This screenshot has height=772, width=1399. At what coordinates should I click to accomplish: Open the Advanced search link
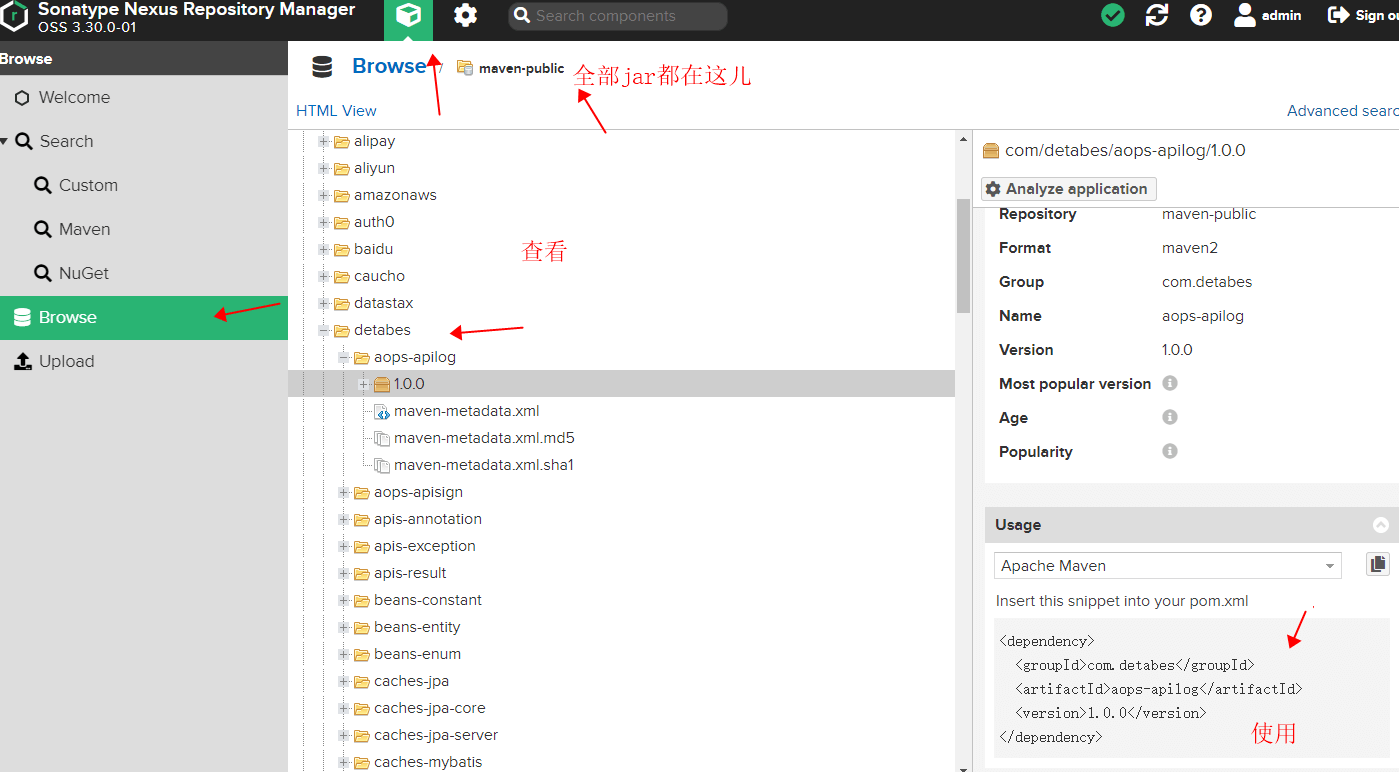(x=1342, y=111)
